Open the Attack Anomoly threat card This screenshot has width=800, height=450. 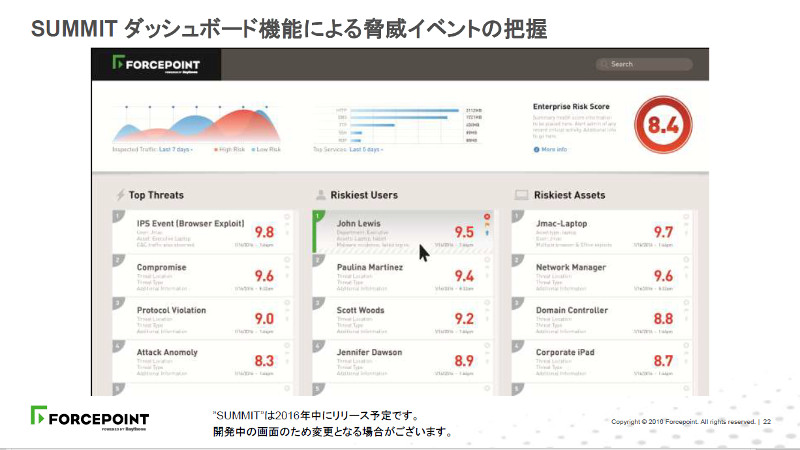tap(203, 361)
